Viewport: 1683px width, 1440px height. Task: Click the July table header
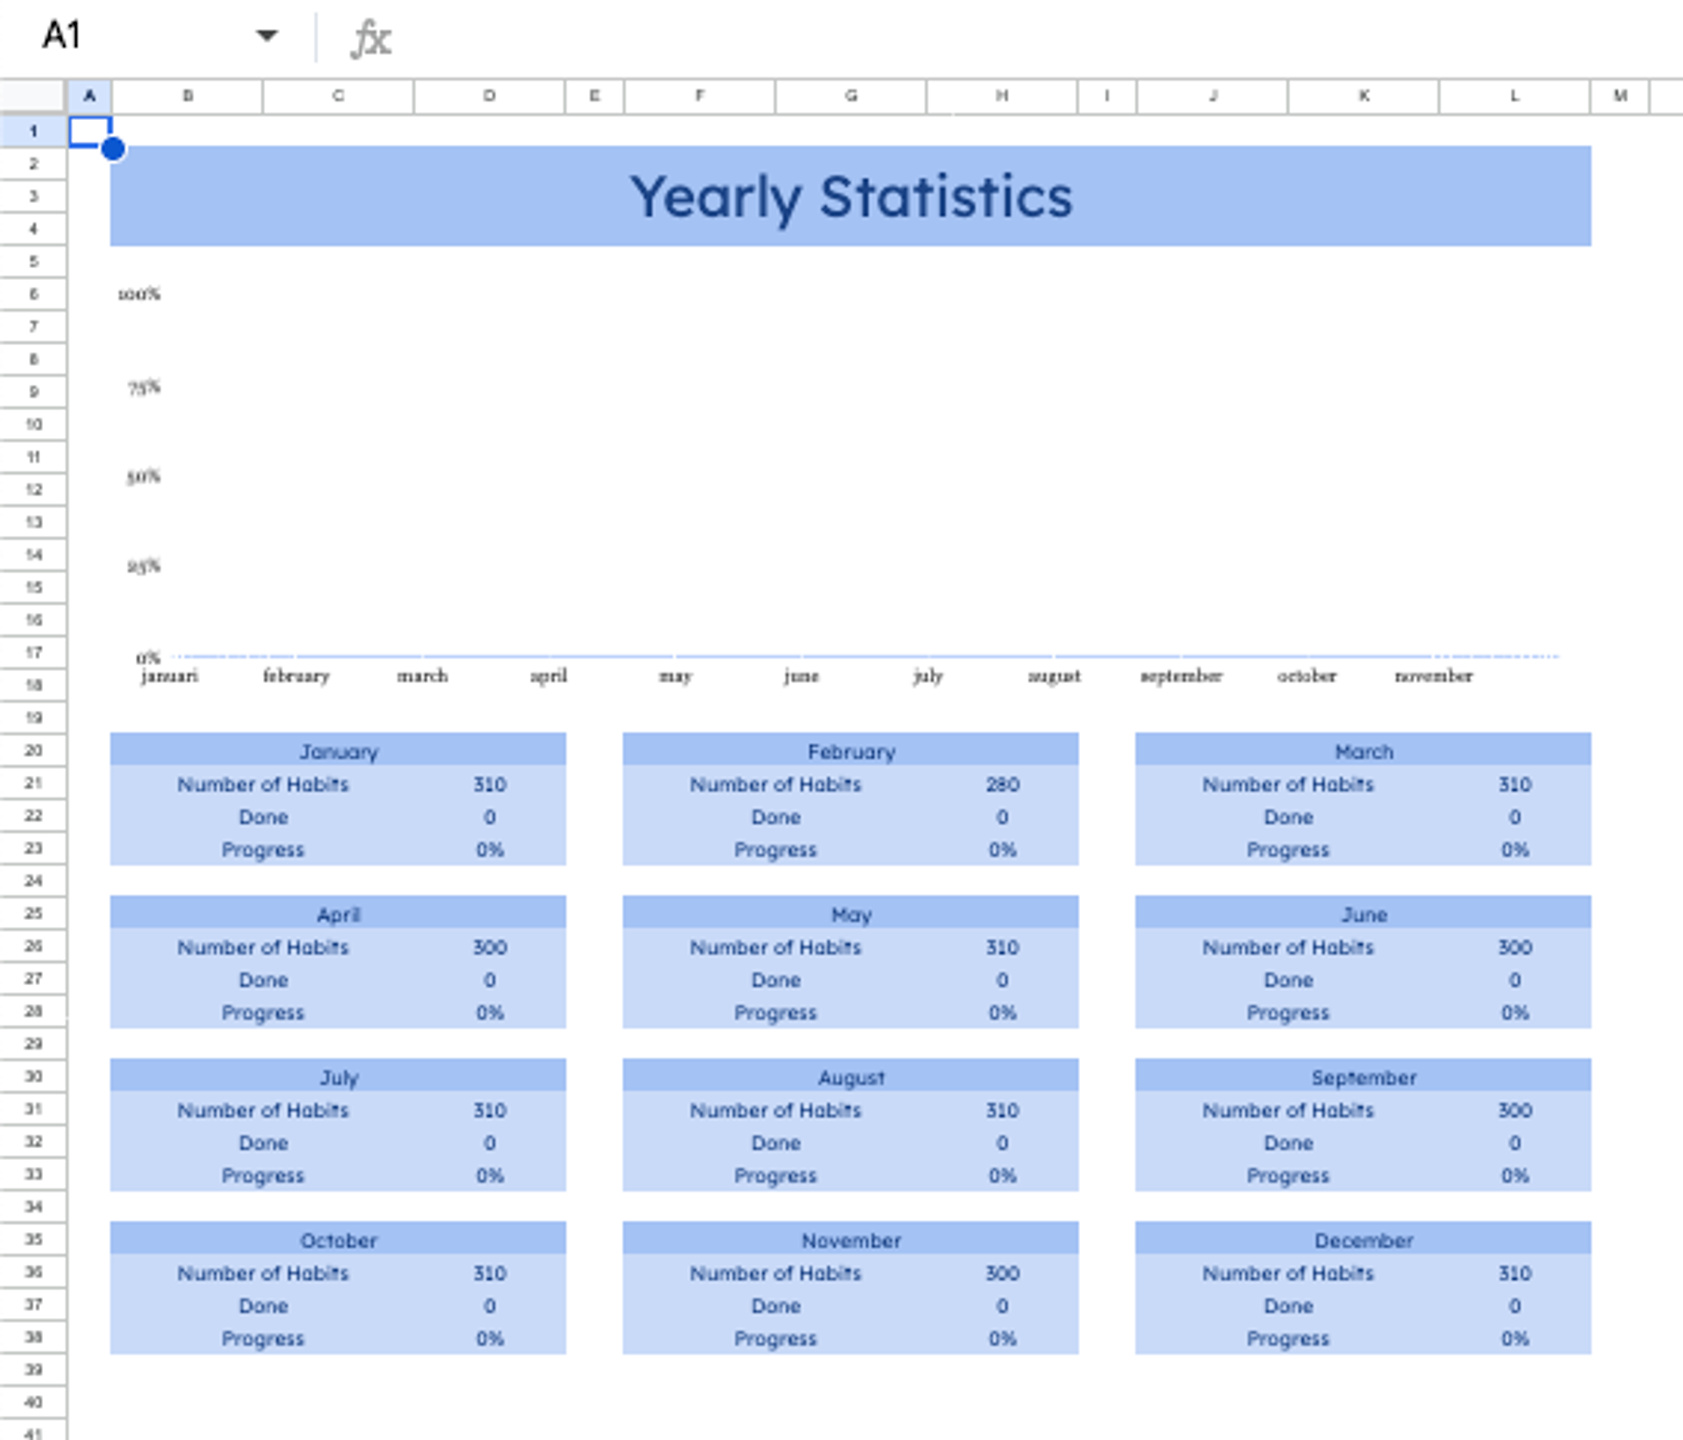[338, 1076]
